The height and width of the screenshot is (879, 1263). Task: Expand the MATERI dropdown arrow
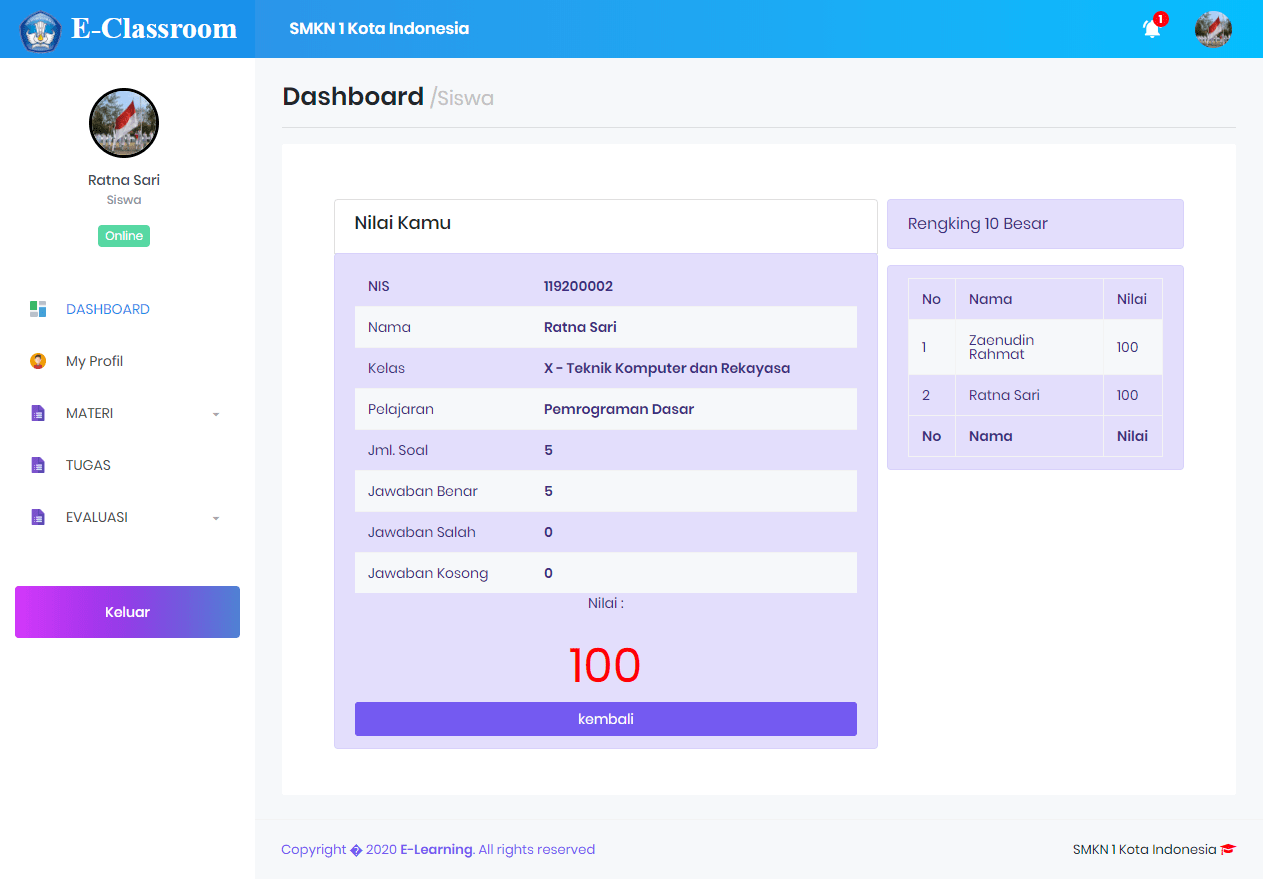point(216,414)
